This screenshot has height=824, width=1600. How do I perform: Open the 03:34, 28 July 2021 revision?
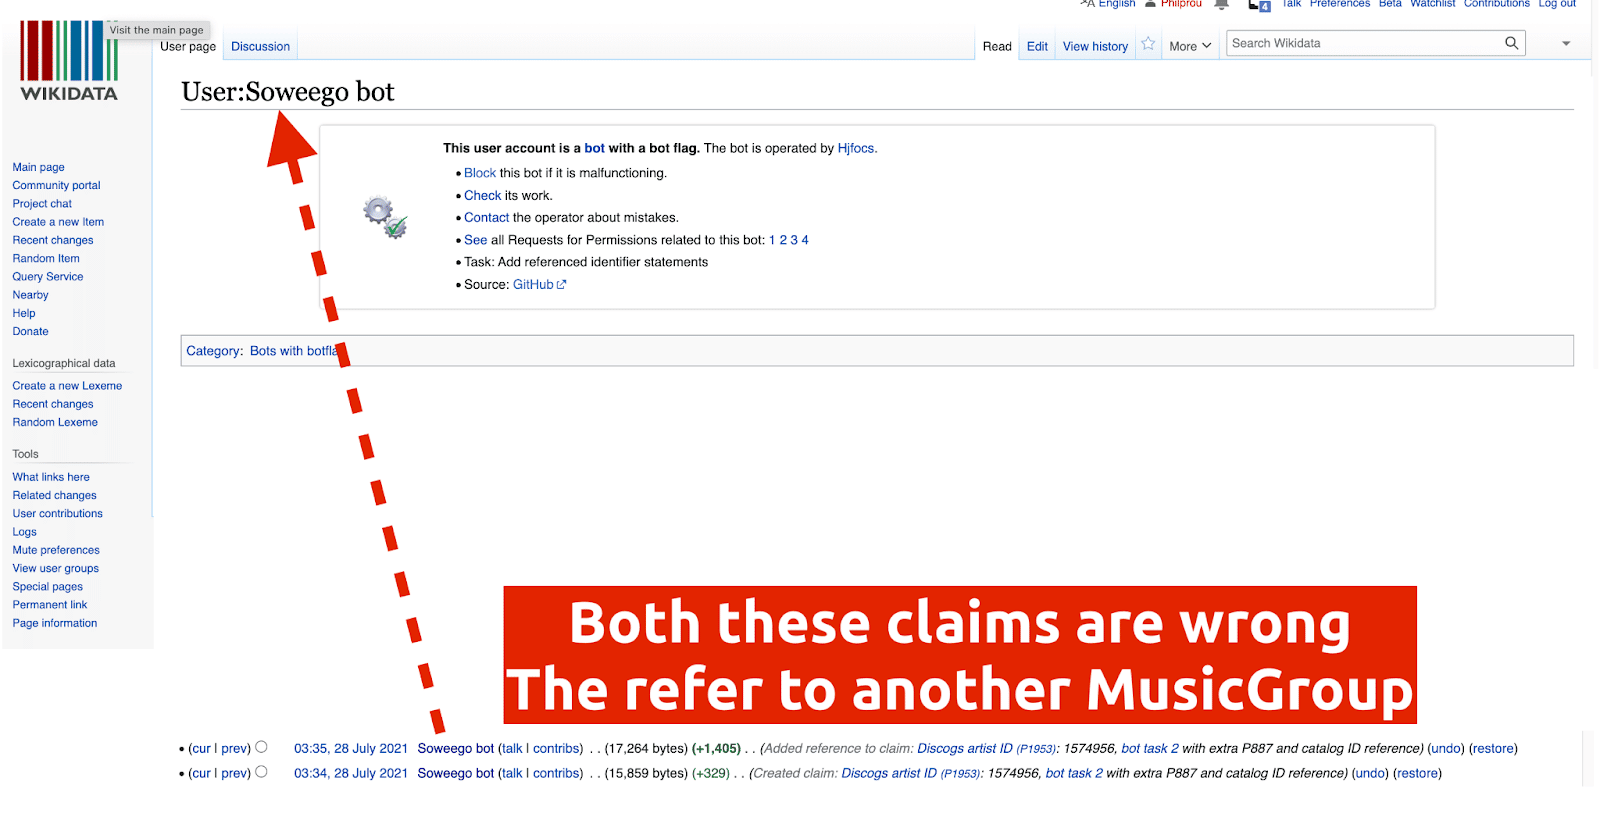click(350, 773)
